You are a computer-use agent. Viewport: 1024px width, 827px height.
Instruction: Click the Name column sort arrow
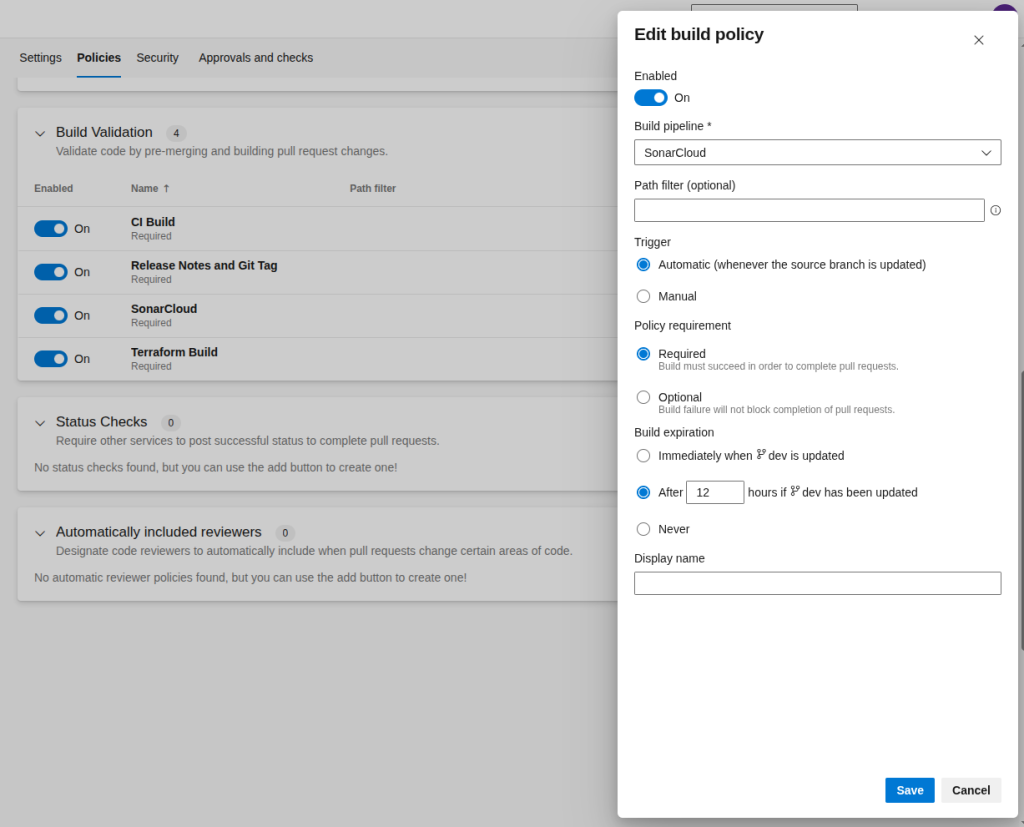[166, 188]
